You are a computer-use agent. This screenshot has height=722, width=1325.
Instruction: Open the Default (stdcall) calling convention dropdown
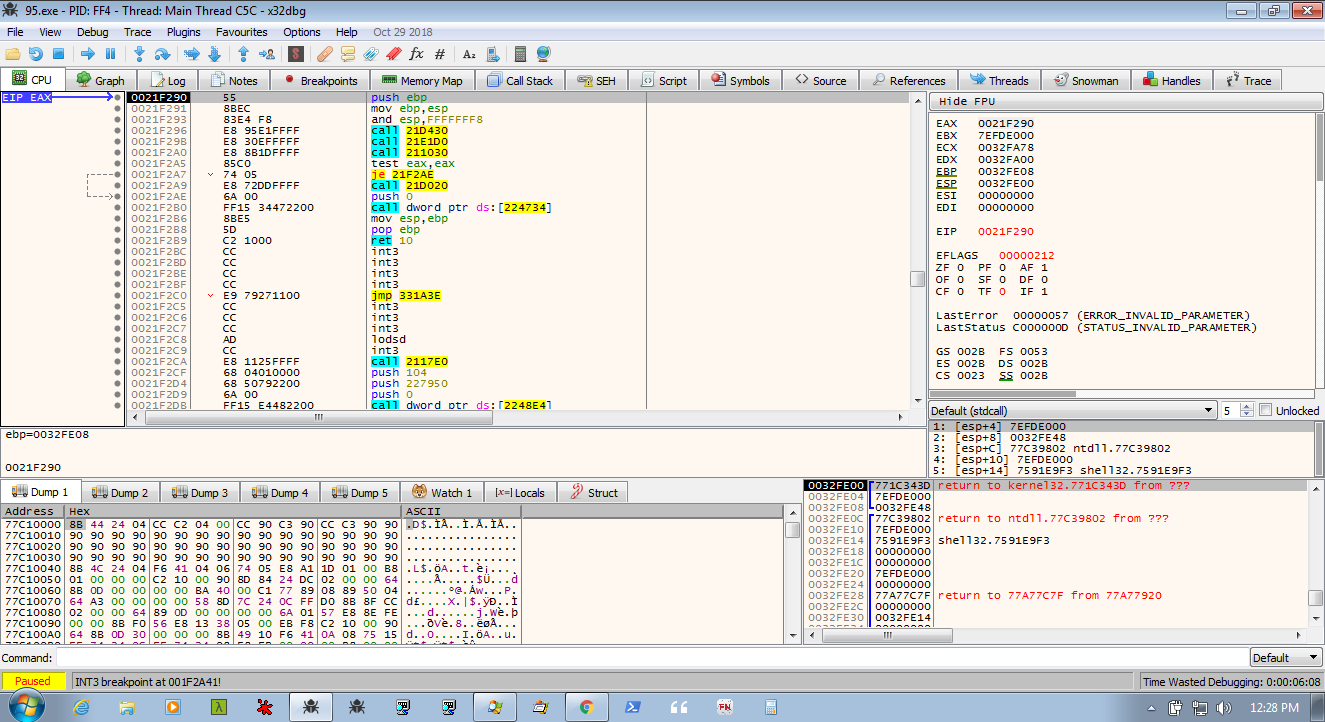point(1072,410)
